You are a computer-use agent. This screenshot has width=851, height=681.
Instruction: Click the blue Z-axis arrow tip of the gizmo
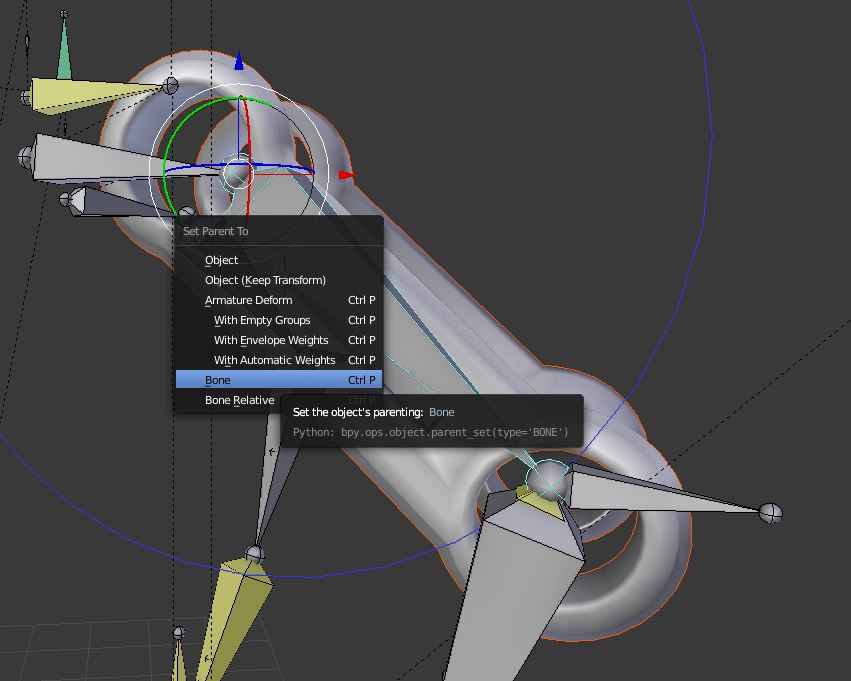coord(239,63)
